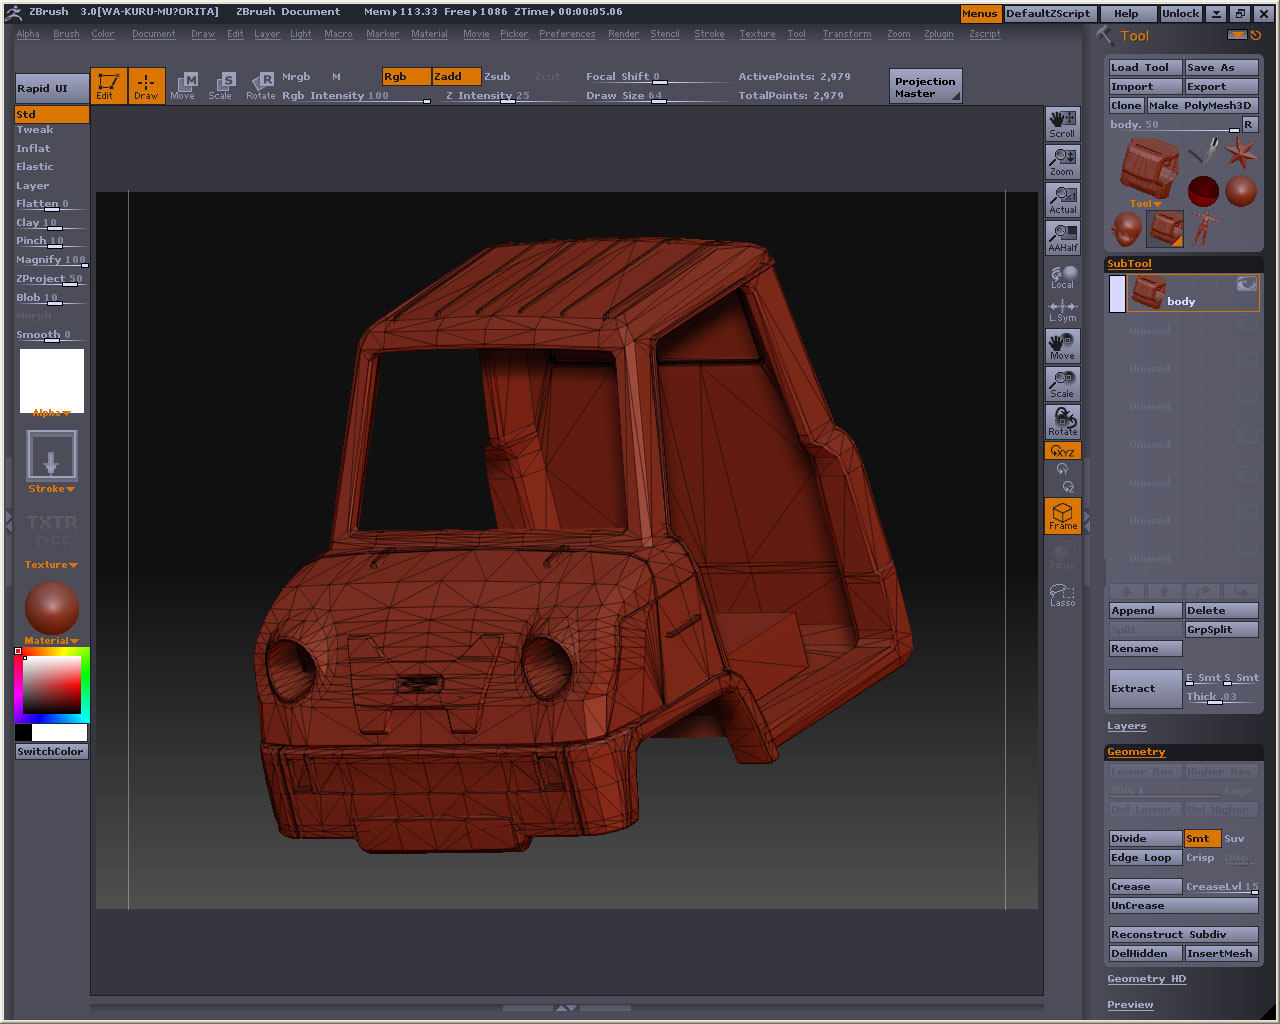Click the AAHalf view icon
The image size is (1280, 1024).
pyautogui.click(x=1062, y=238)
